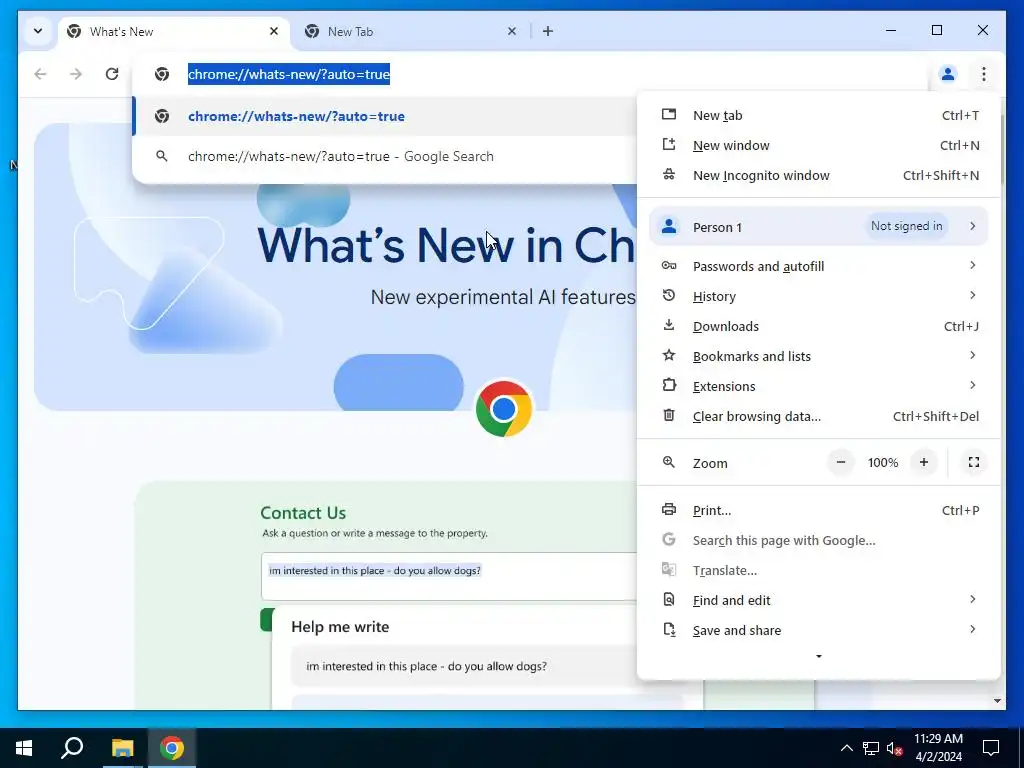Select Translate menu item
This screenshot has height=768, width=1024.
(x=819, y=570)
